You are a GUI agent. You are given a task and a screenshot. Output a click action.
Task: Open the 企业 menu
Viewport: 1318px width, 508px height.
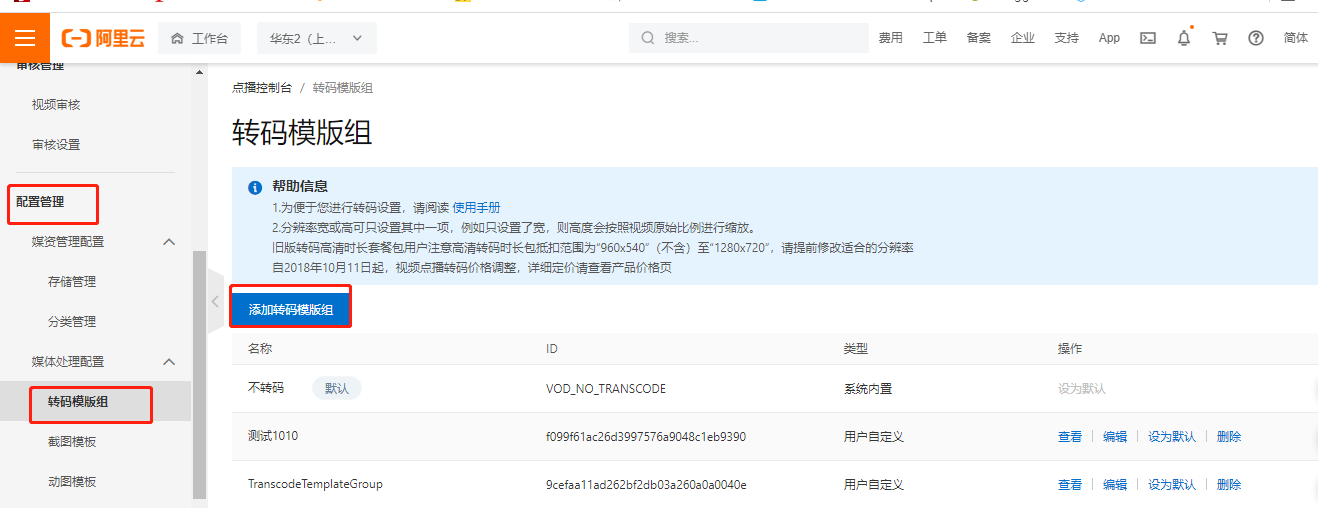(x=1022, y=38)
